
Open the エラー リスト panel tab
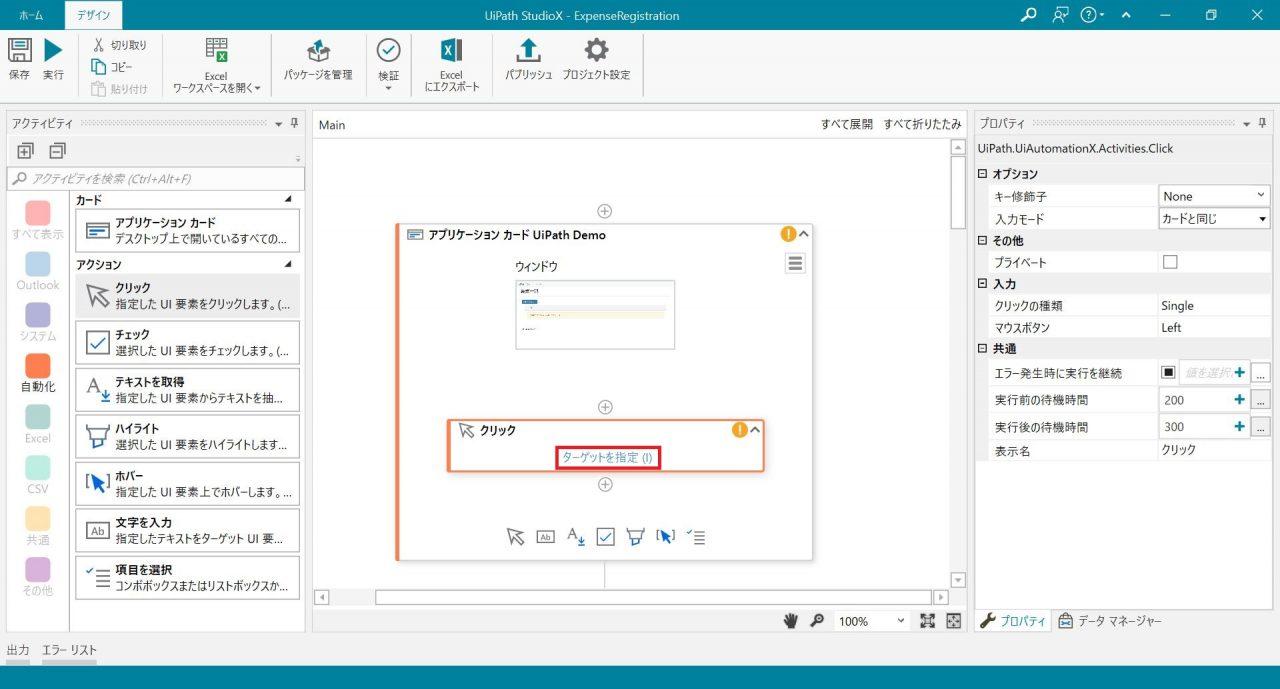click(69, 650)
